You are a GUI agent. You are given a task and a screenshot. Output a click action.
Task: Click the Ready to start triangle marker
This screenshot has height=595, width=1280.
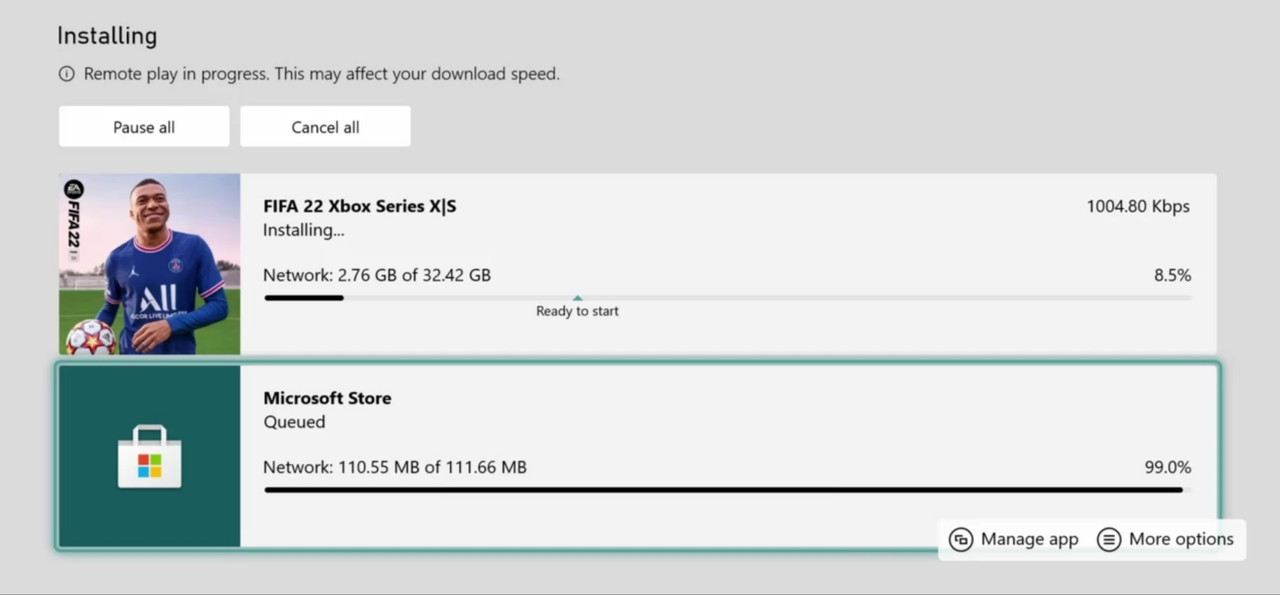(x=577, y=298)
